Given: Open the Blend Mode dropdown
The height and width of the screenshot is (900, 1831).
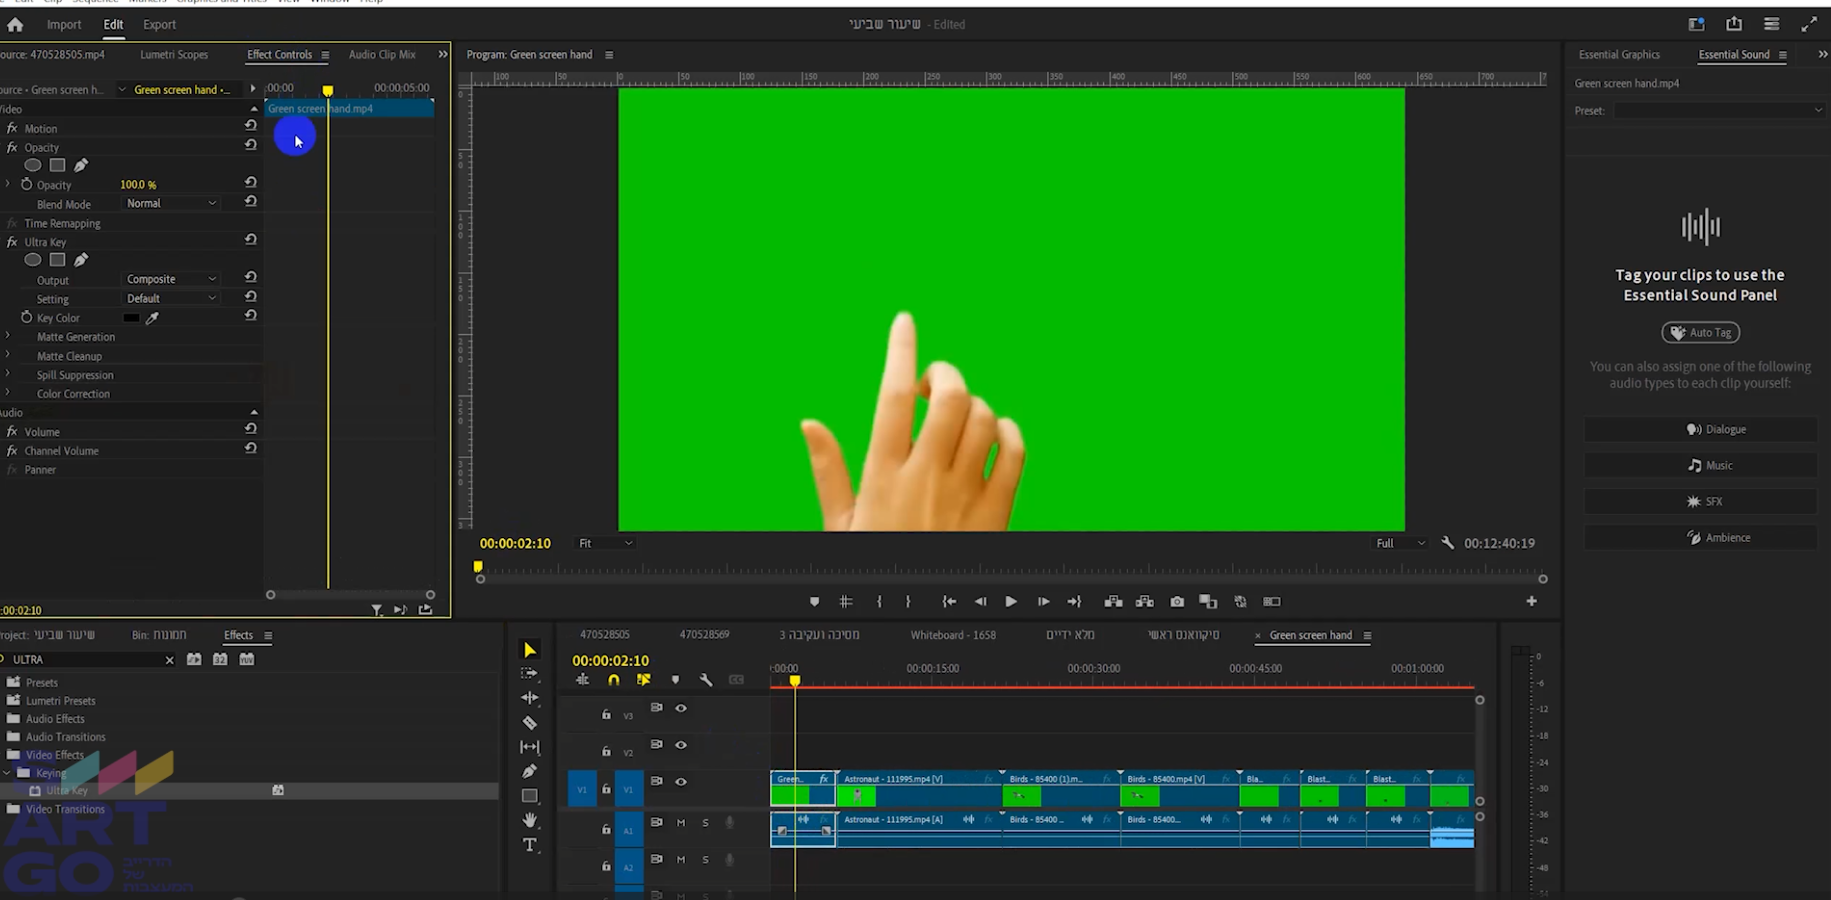Looking at the screenshot, I should tap(170, 204).
